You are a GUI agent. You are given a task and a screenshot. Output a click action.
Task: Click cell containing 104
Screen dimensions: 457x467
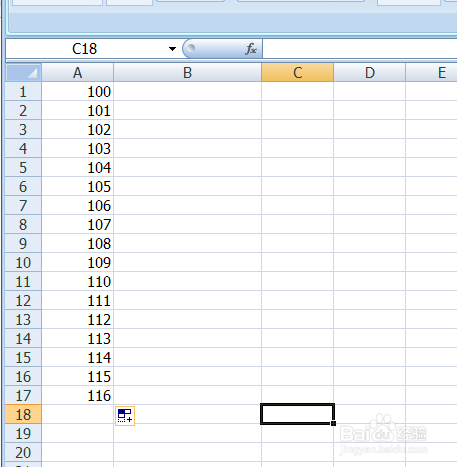pos(77,167)
